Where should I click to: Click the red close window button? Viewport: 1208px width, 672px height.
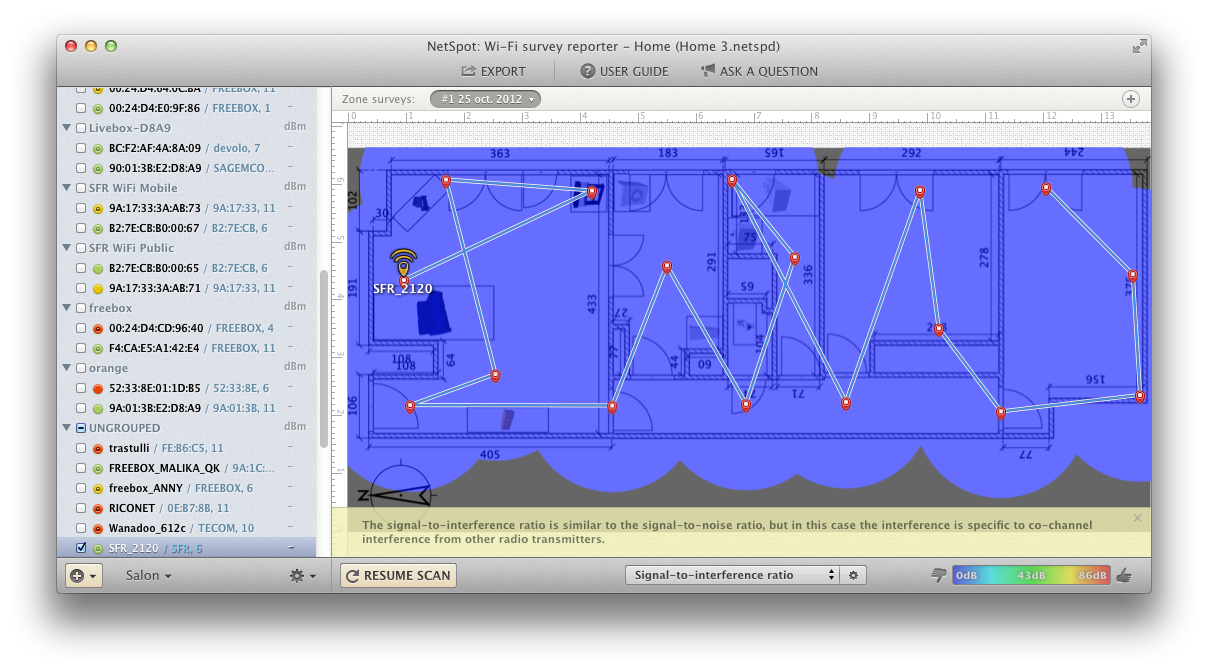pyautogui.click(x=71, y=46)
